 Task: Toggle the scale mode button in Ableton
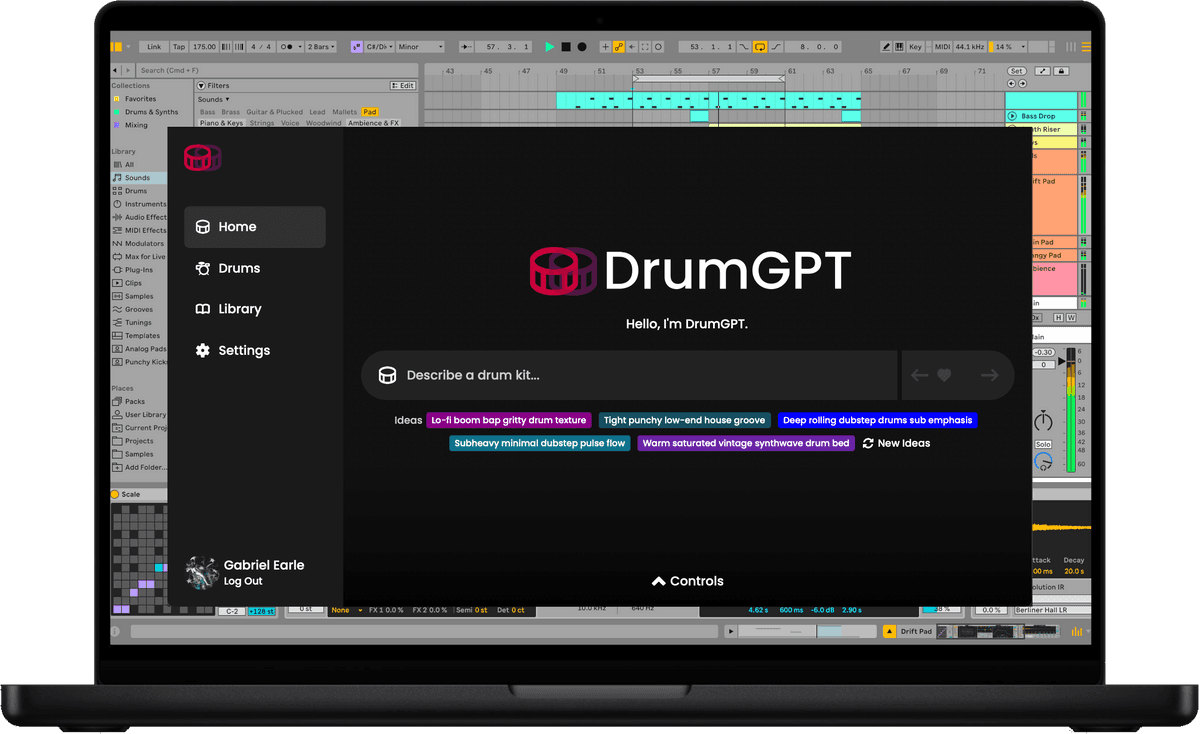click(357, 47)
